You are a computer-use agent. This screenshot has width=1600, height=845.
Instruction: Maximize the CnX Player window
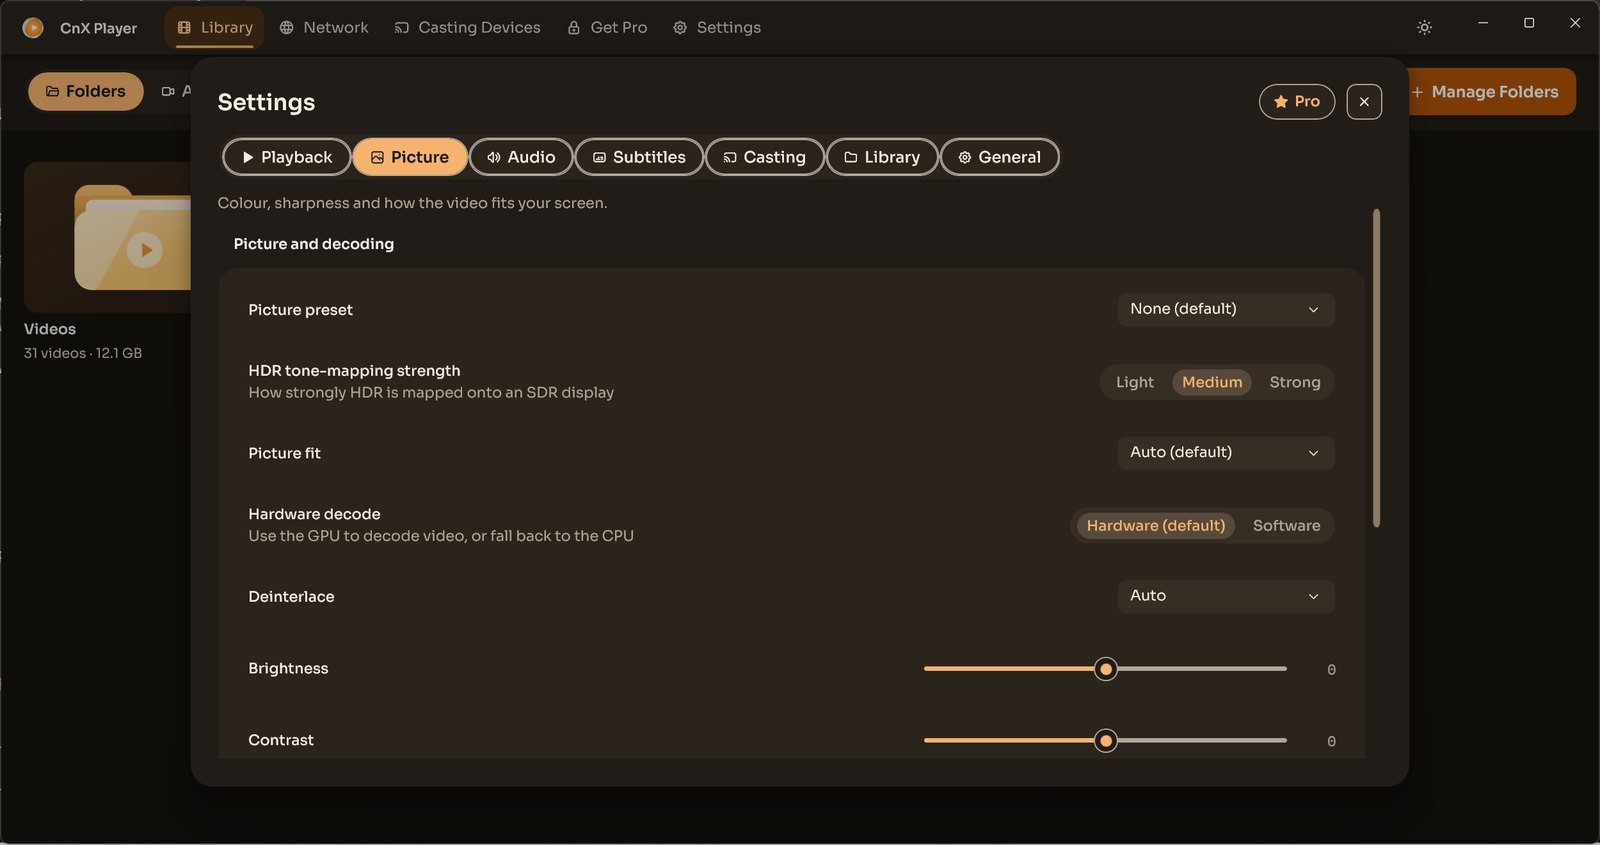click(1529, 23)
